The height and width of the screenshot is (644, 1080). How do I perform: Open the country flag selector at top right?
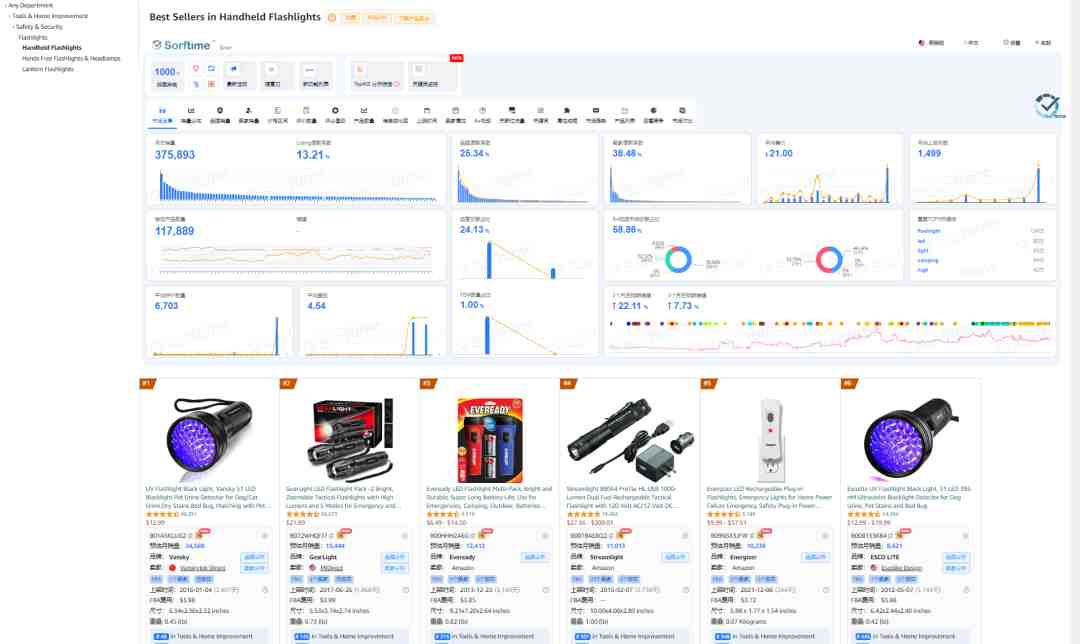pos(931,43)
